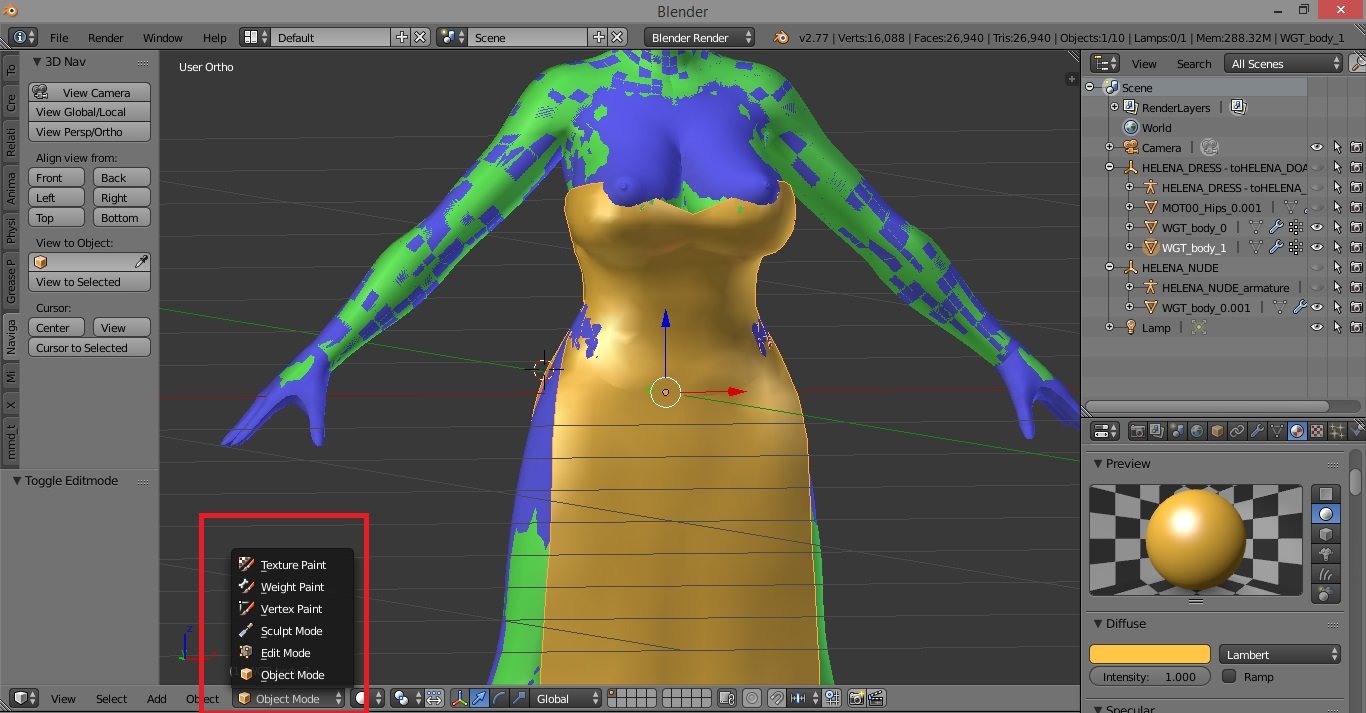This screenshot has width=1366, height=713.
Task: Click the OpenGL render image camera icon
Action: pyautogui.click(x=857, y=698)
